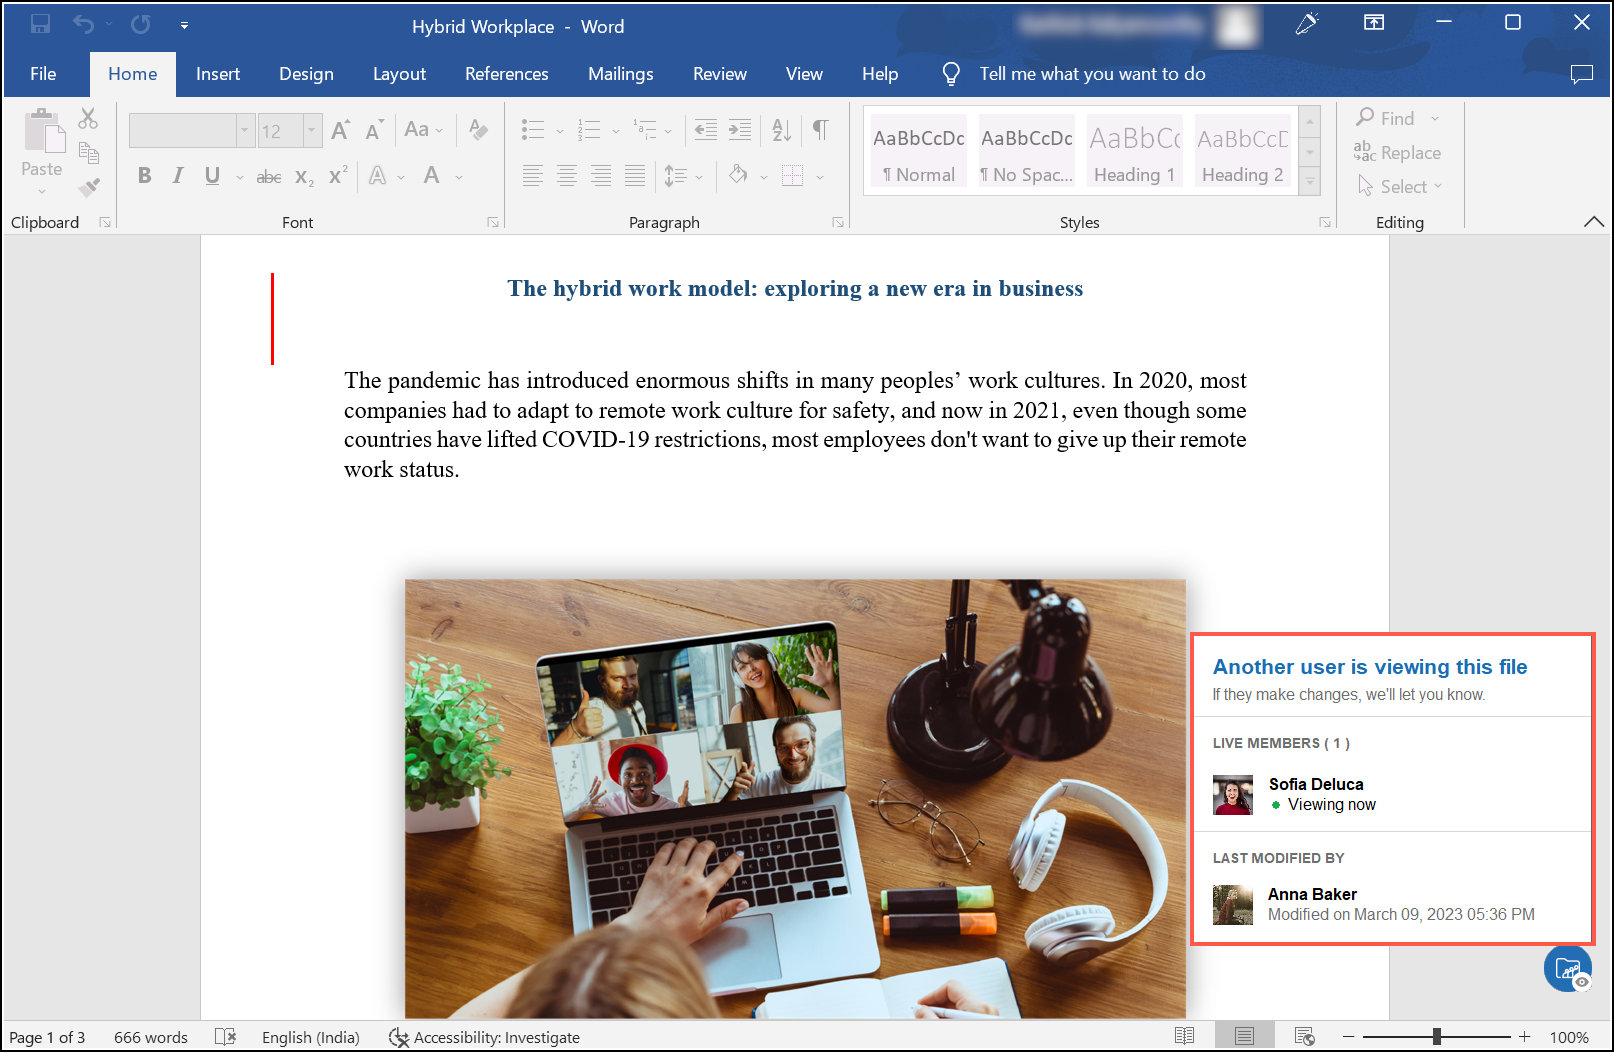Viewport: 1614px width, 1052px height.
Task: Click Find in Editing group
Action: pos(1386,118)
